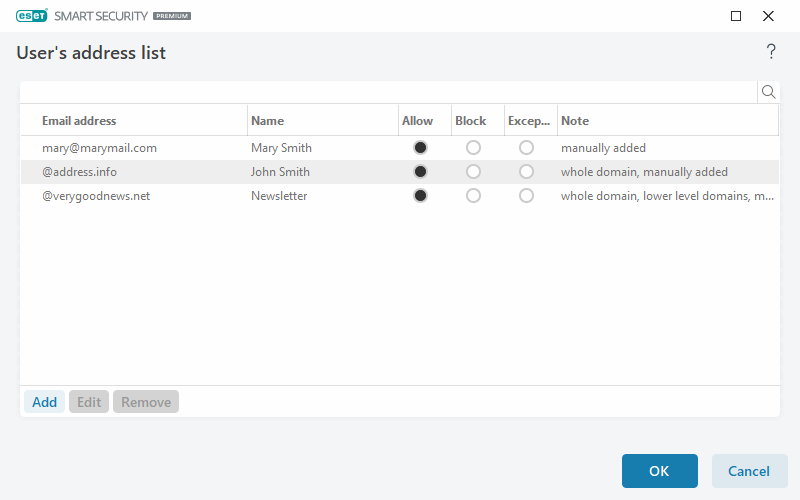The width and height of the screenshot is (800, 500).
Task: Click the Note column header
Action: tap(575, 121)
